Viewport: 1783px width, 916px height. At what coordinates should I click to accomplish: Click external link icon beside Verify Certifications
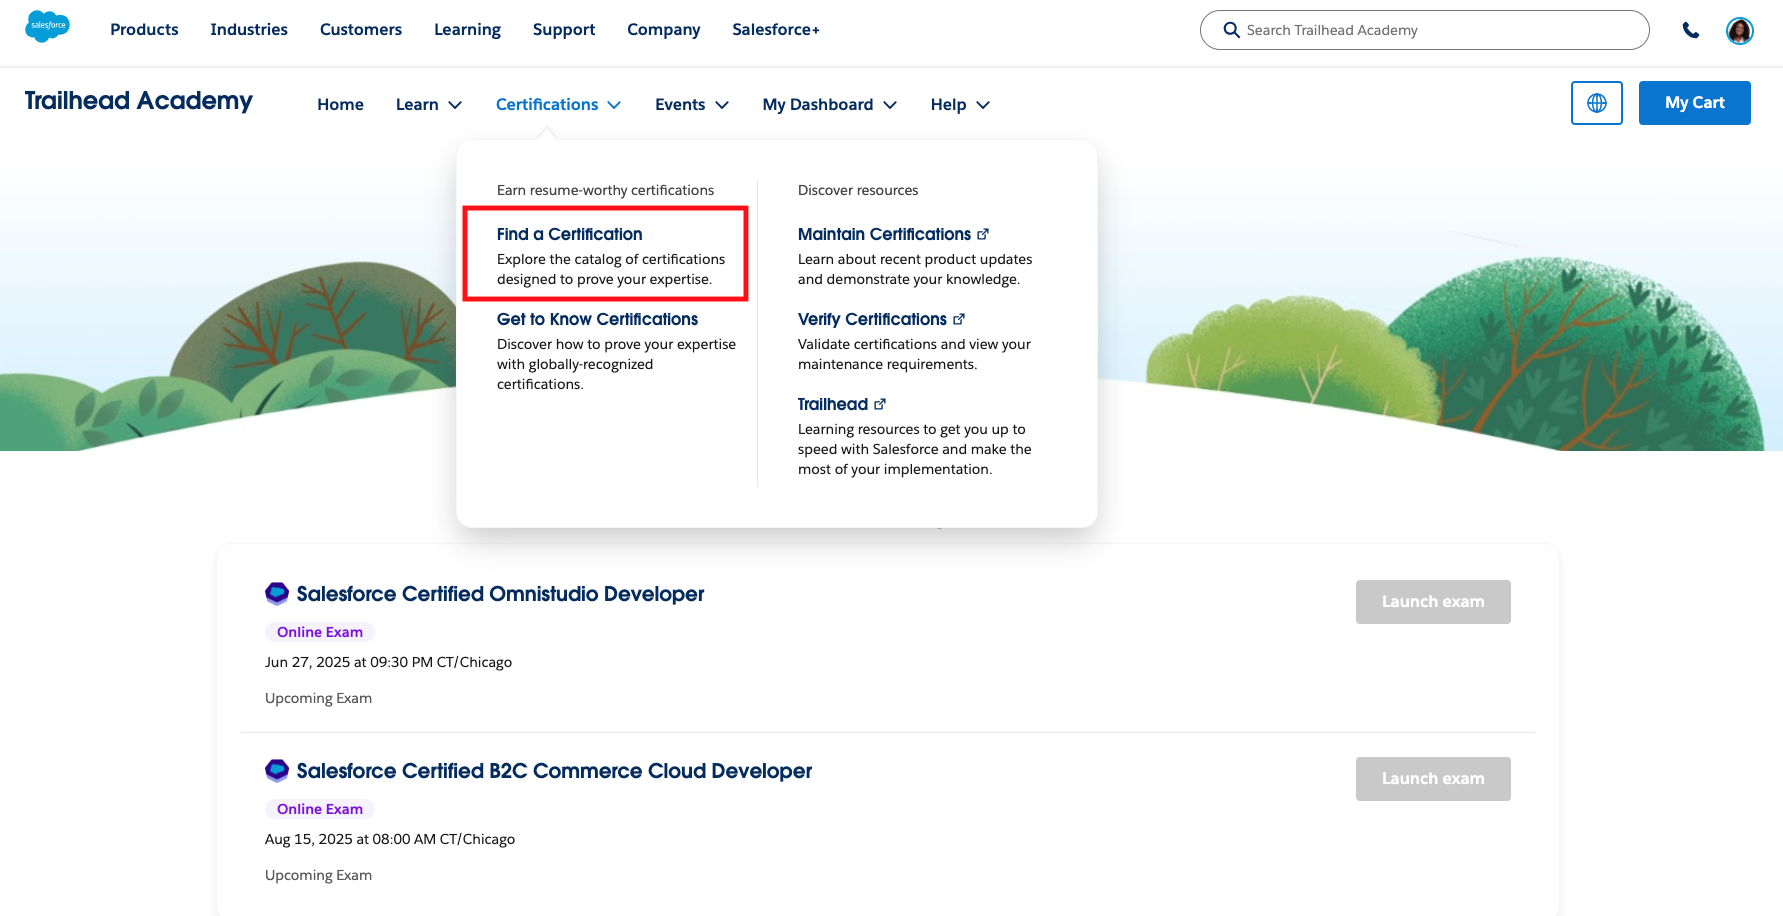[x=959, y=319]
